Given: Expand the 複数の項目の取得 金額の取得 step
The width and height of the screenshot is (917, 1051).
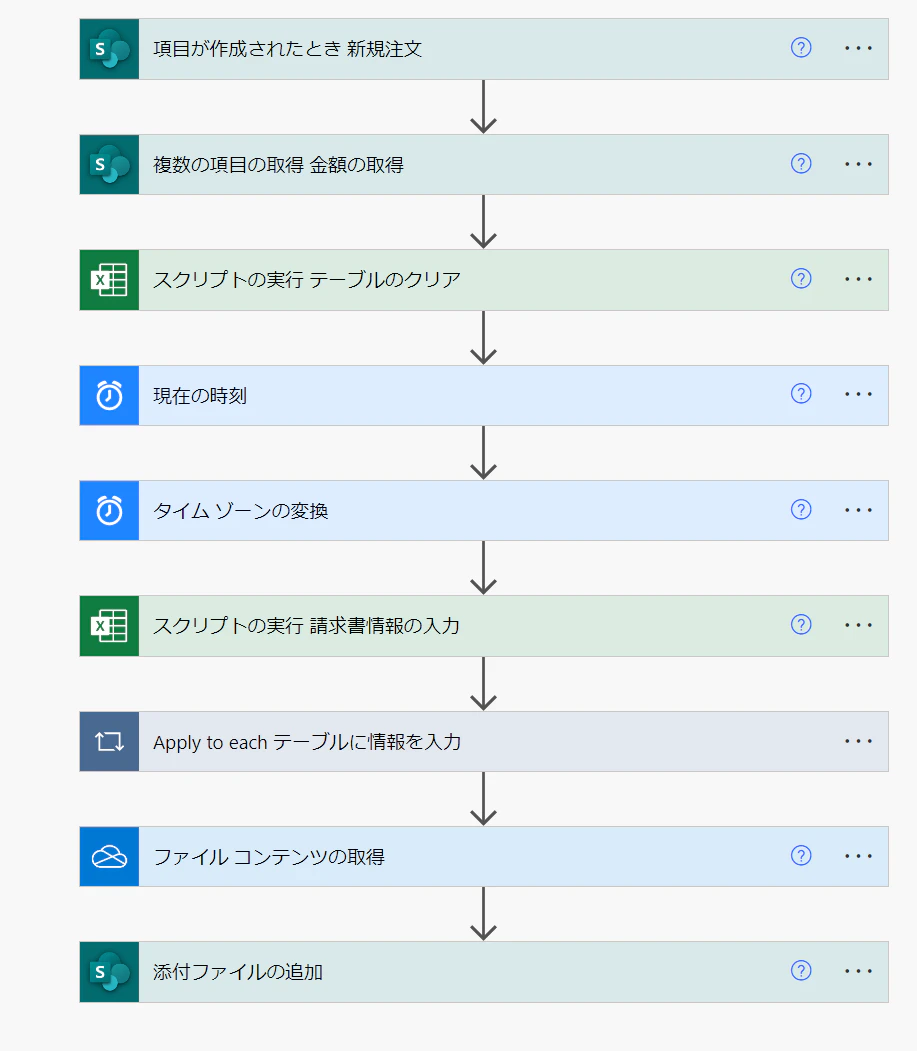Looking at the screenshot, I should tap(484, 165).
